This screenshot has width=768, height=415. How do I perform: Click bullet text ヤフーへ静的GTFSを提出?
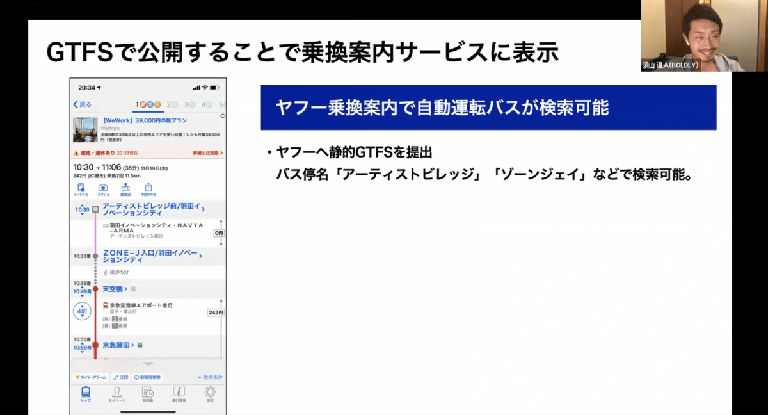(x=354, y=152)
